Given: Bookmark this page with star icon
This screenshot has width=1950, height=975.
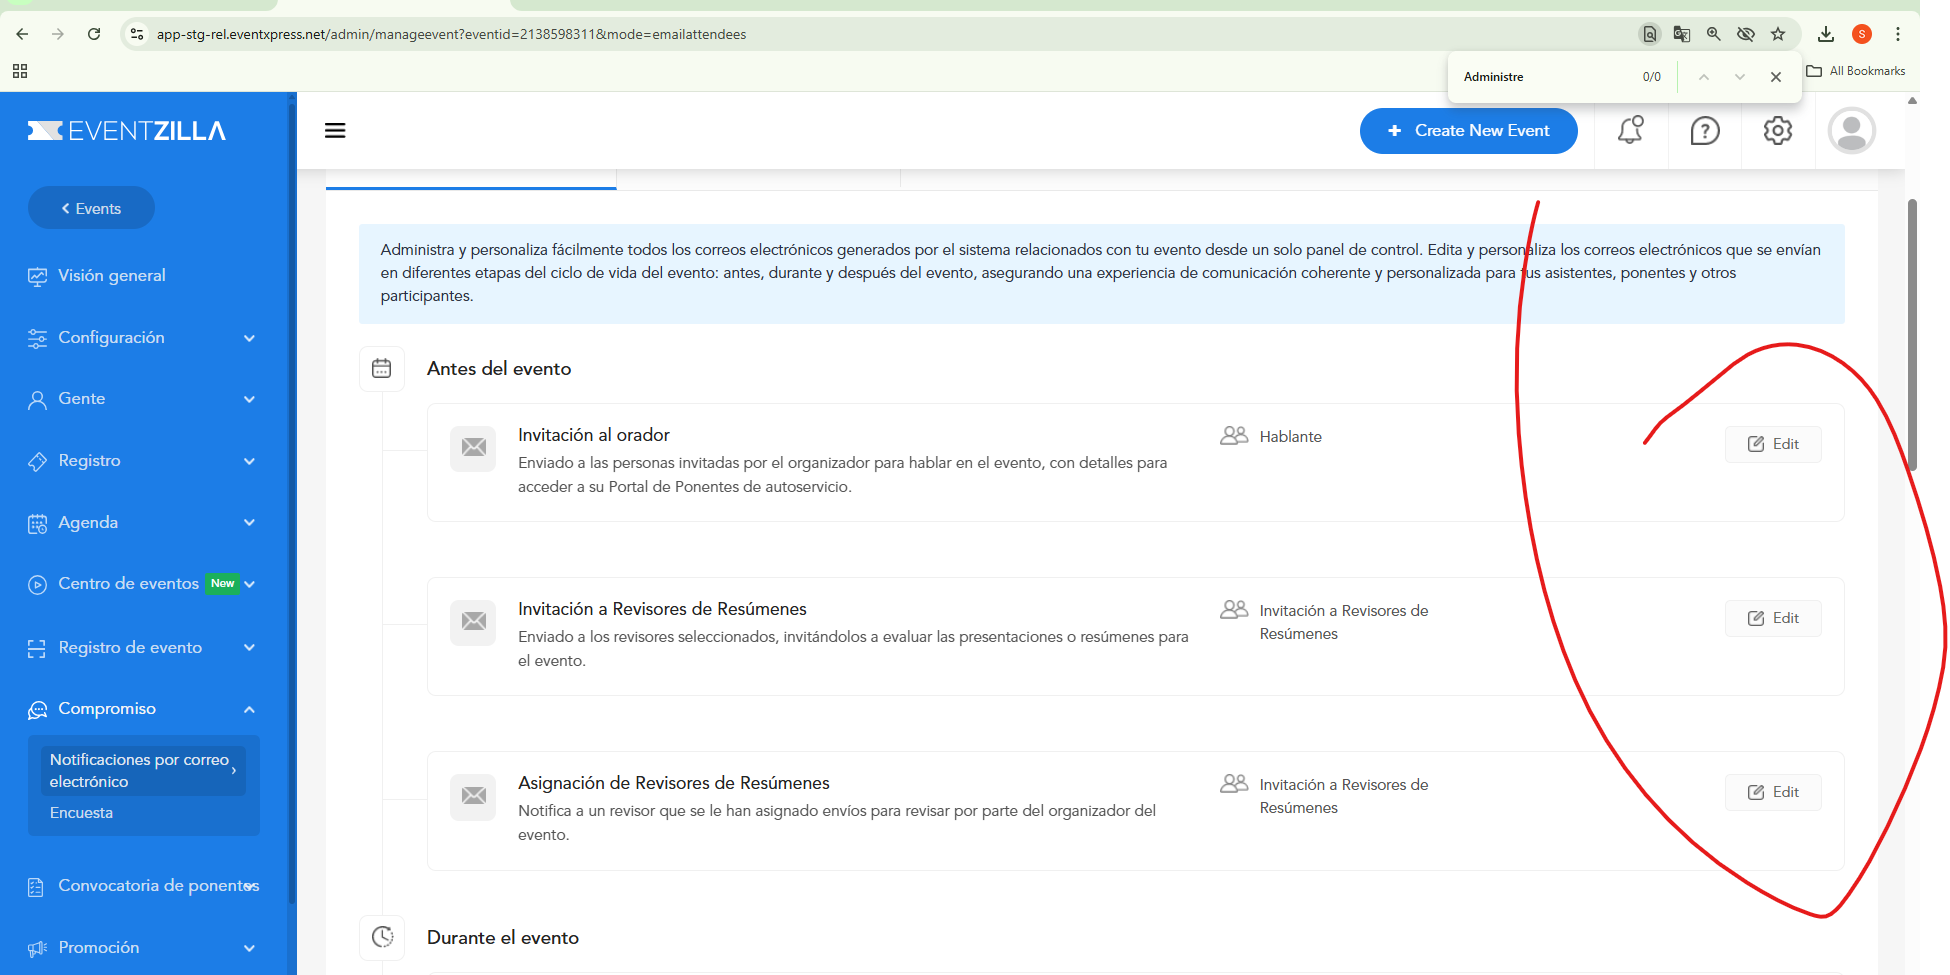Looking at the screenshot, I should pos(1778,34).
